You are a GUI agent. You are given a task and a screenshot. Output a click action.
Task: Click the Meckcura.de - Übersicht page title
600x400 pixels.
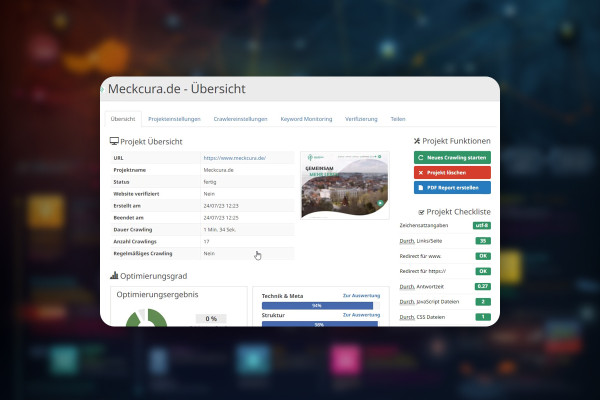pos(176,89)
